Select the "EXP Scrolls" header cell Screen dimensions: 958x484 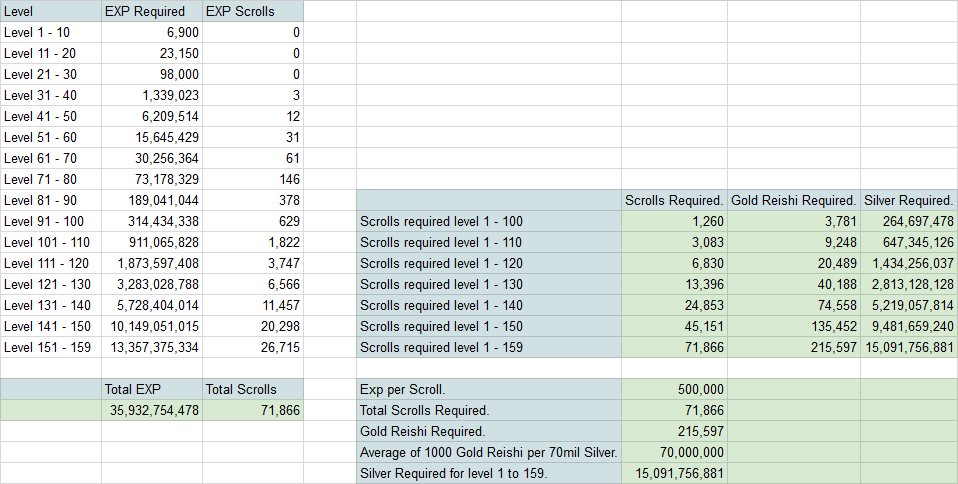253,11
